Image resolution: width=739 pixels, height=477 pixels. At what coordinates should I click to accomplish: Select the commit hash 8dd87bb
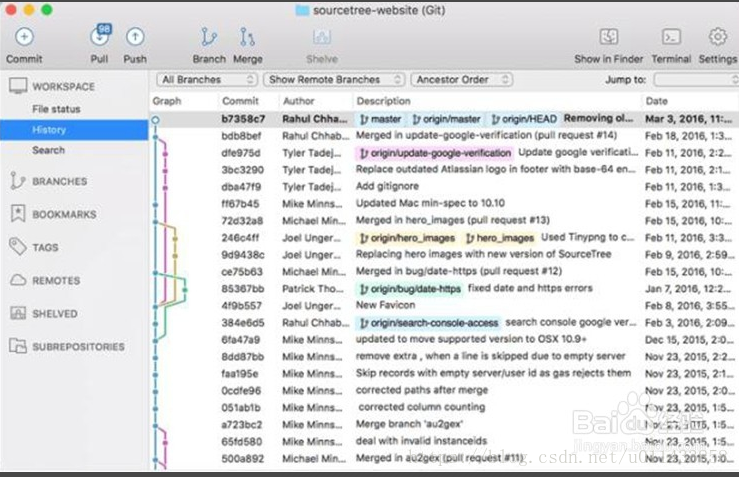pos(242,357)
